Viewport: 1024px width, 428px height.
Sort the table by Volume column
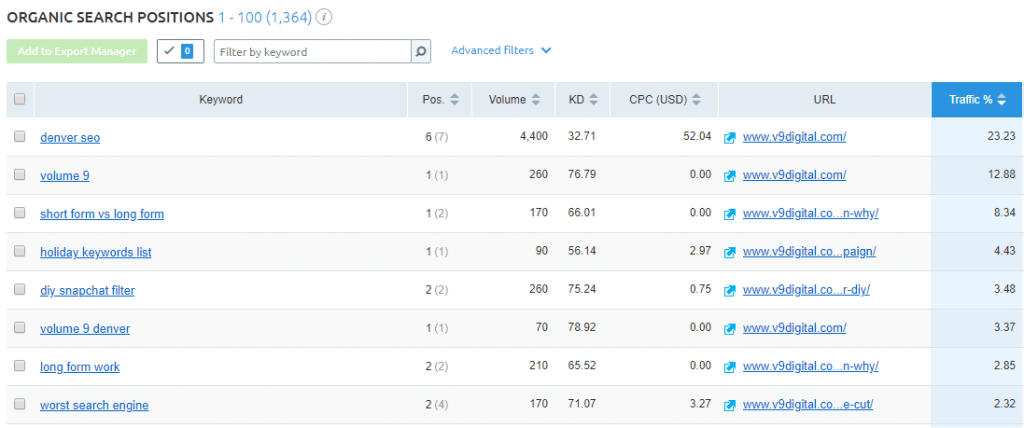pyautogui.click(x=514, y=100)
